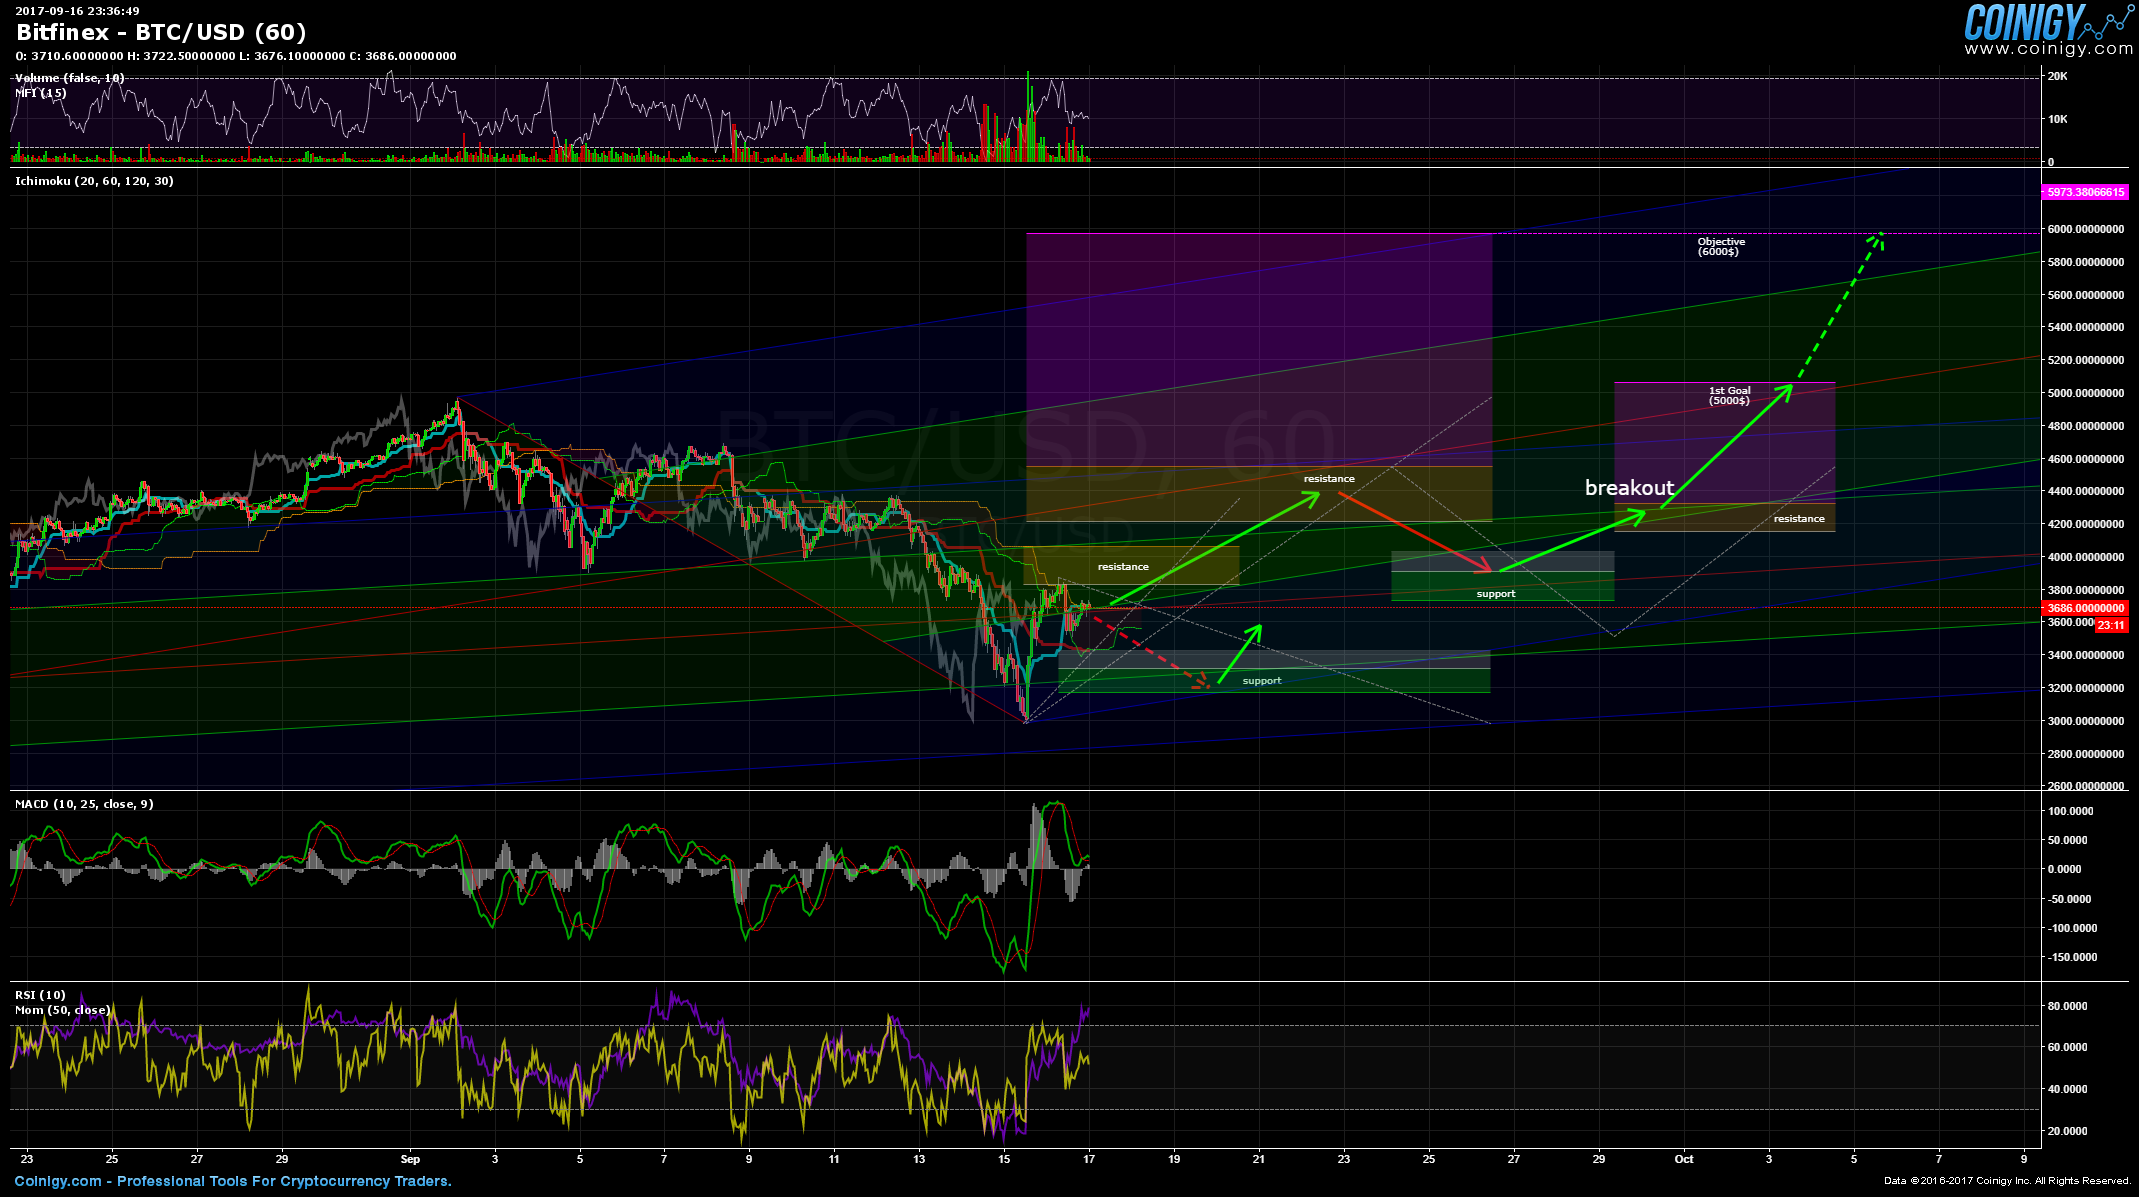This screenshot has height=1197, width=2139.
Task: Click the 2800.00000000 price axis label
Action: tap(2084, 754)
